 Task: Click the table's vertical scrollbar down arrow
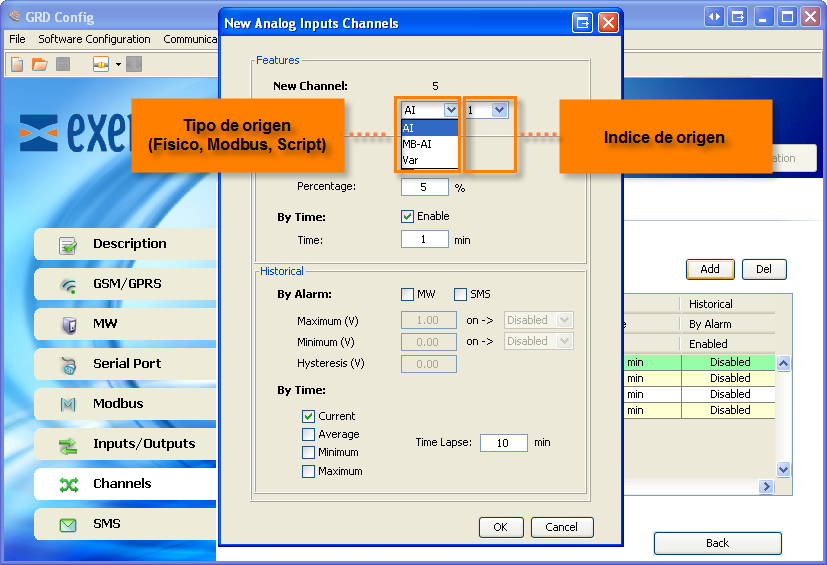[783, 469]
